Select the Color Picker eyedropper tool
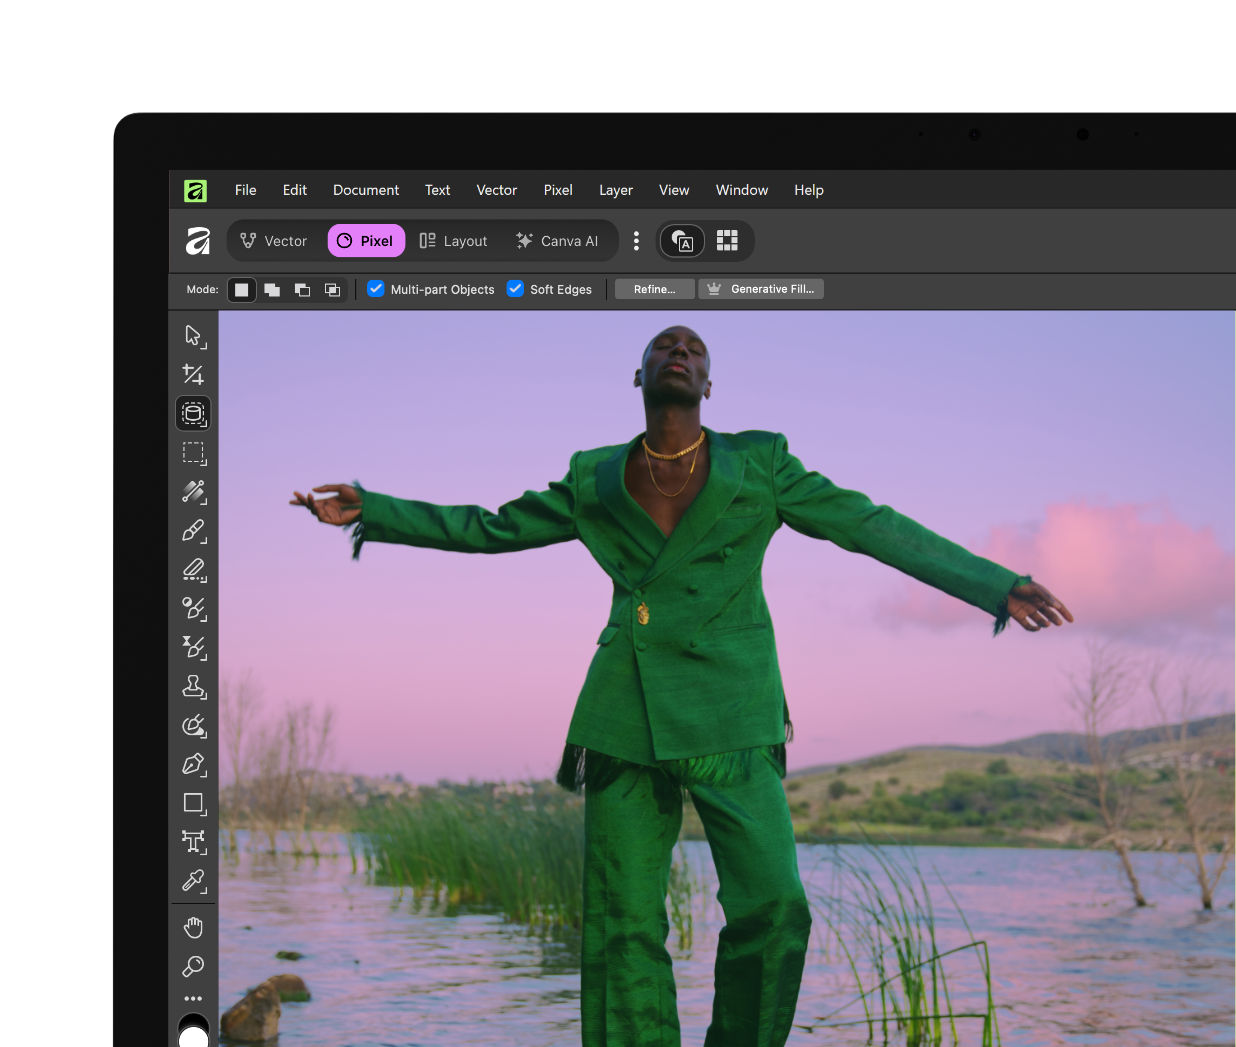This screenshot has width=1236, height=1047. pos(193,881)
